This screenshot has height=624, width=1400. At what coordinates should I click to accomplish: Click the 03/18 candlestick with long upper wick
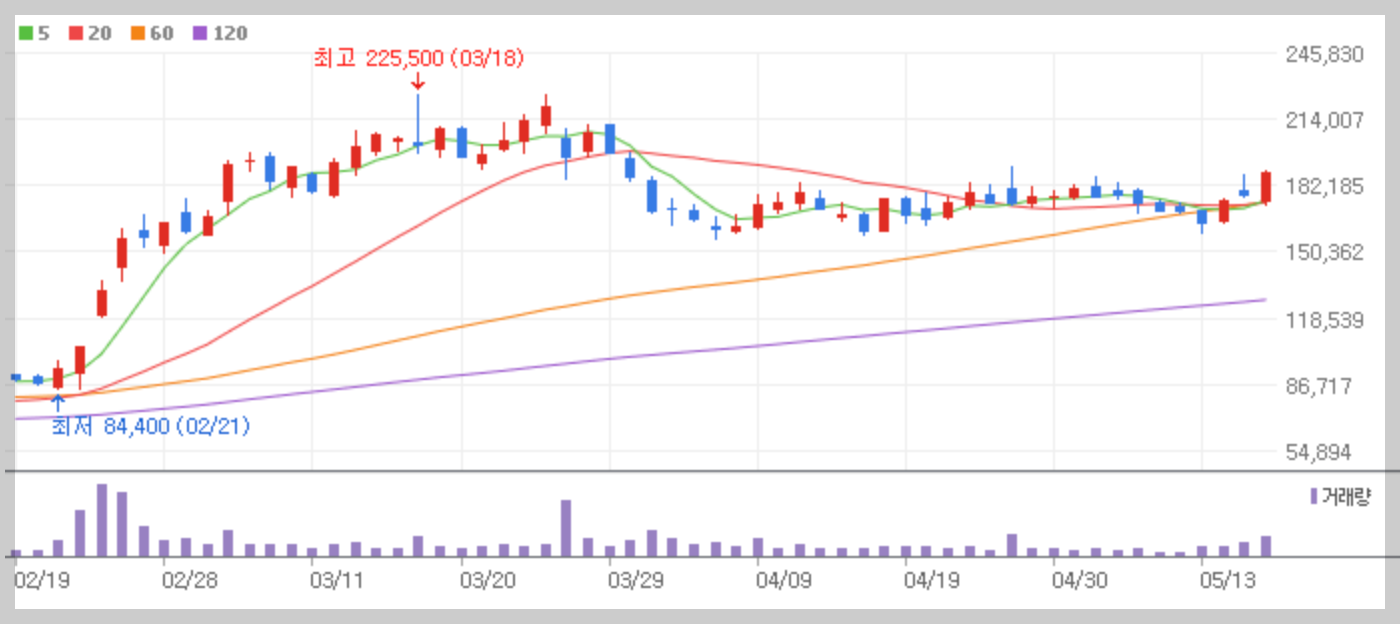click(418, 123)
